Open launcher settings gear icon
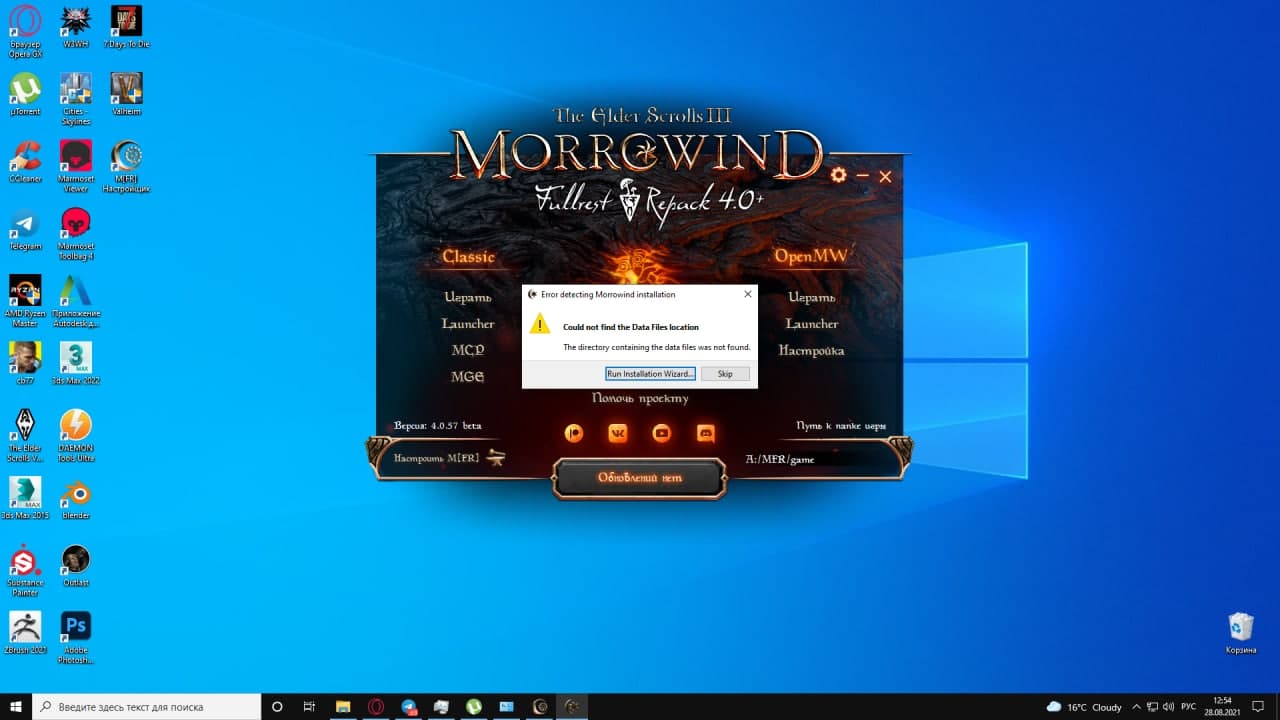Viewport: 1280px width, 720px height. coord(838,175)
